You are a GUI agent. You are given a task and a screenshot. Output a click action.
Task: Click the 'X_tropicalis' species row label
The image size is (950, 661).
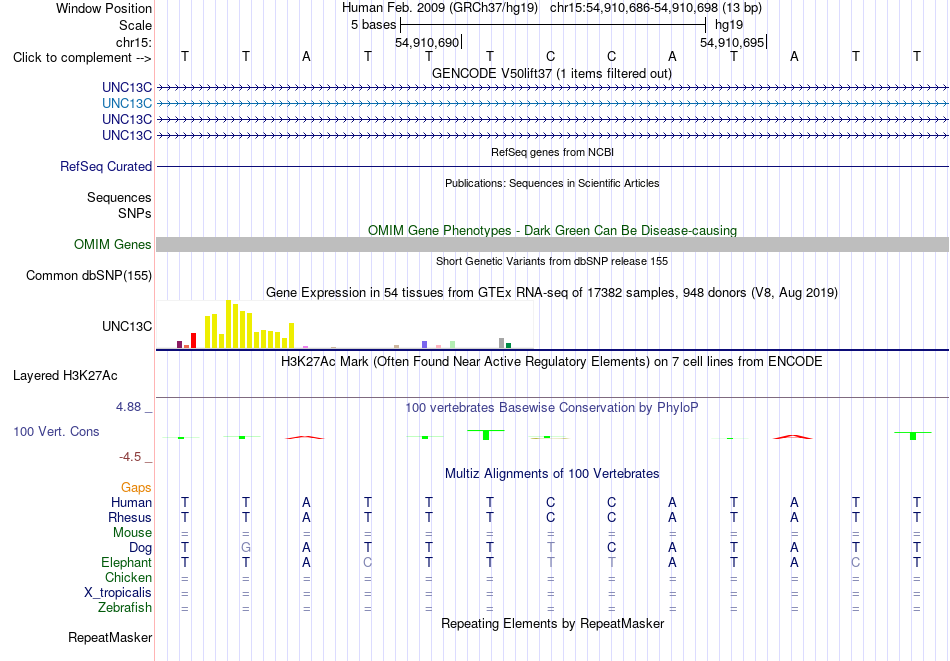click(118, 593)
